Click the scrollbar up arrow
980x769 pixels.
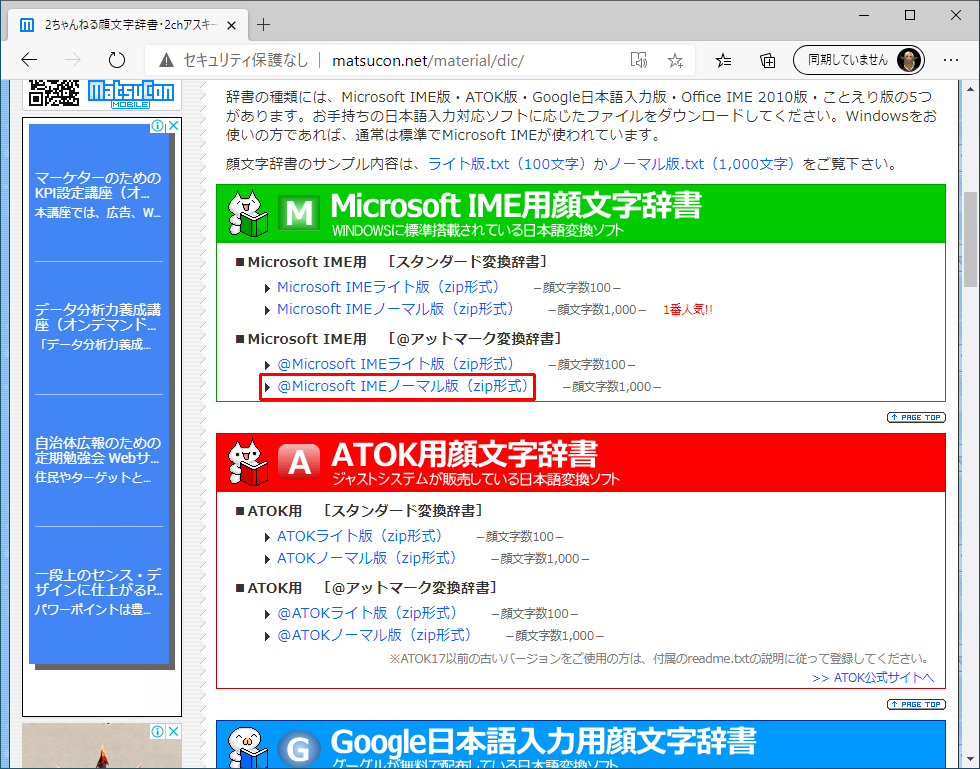coord(970,89)
